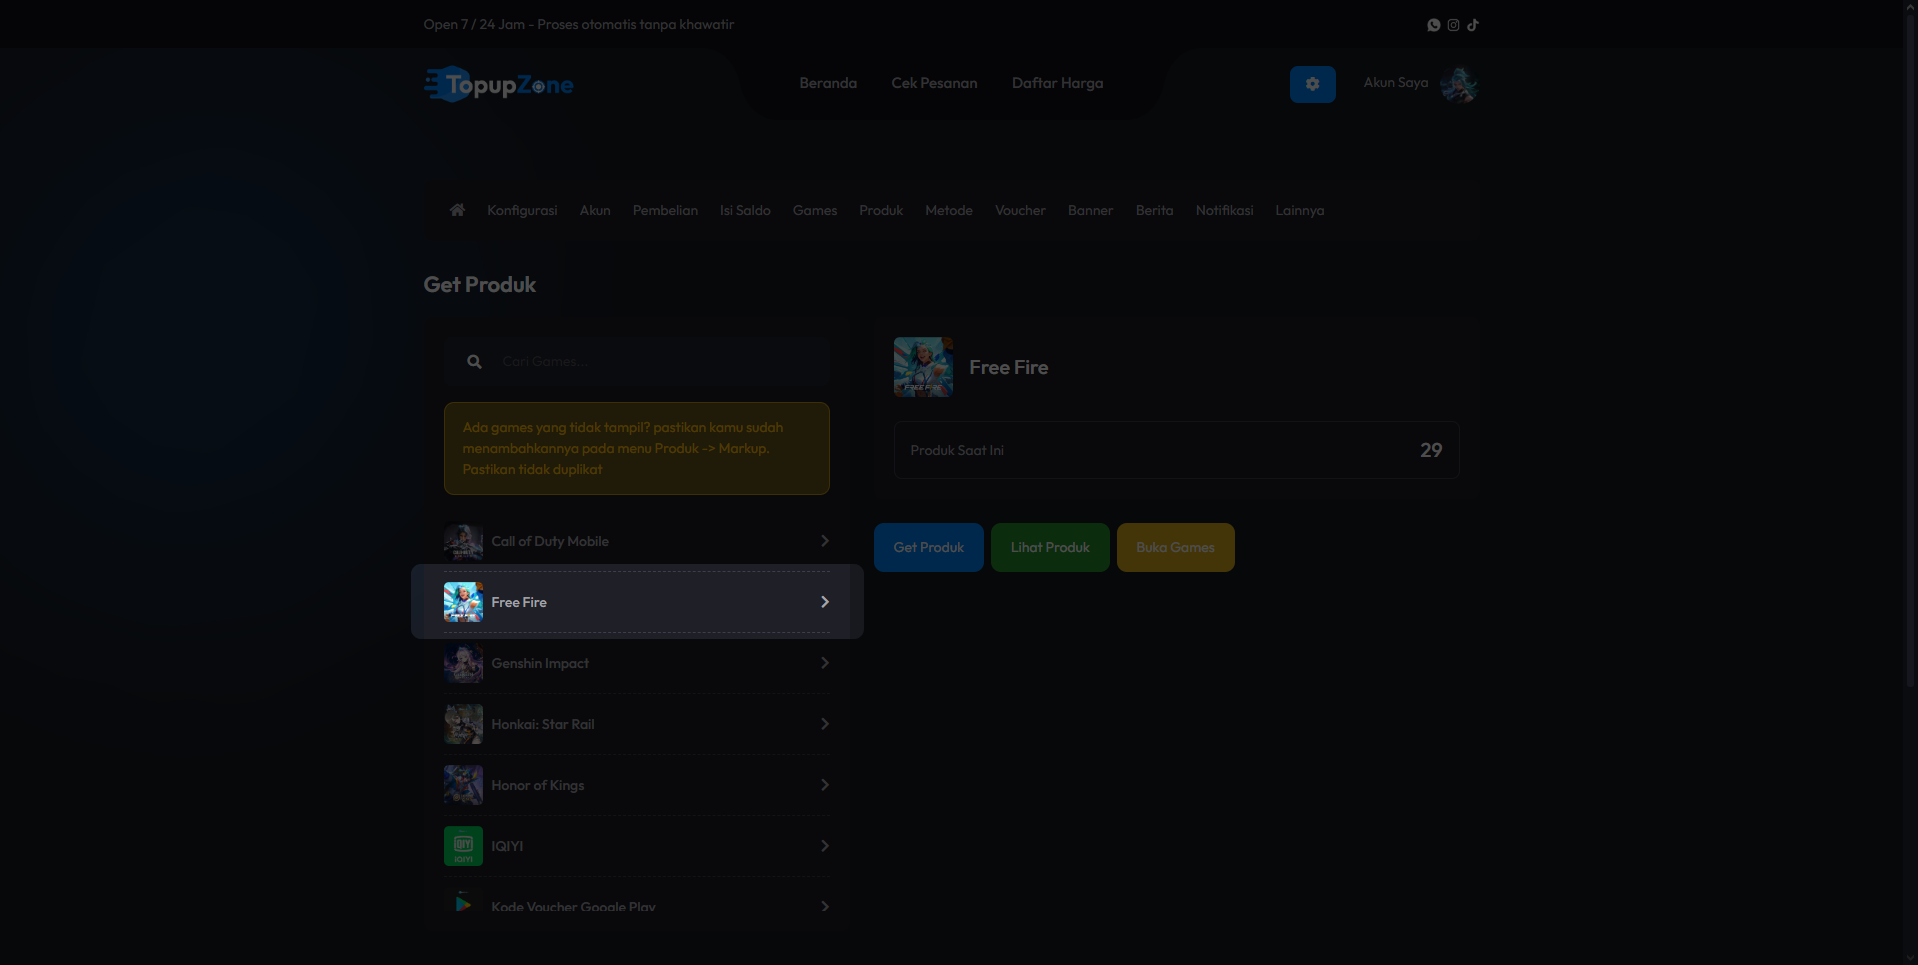Select IQIYI in the list
This screenshot has height=965, width=1918.
[x=507, y=846]
